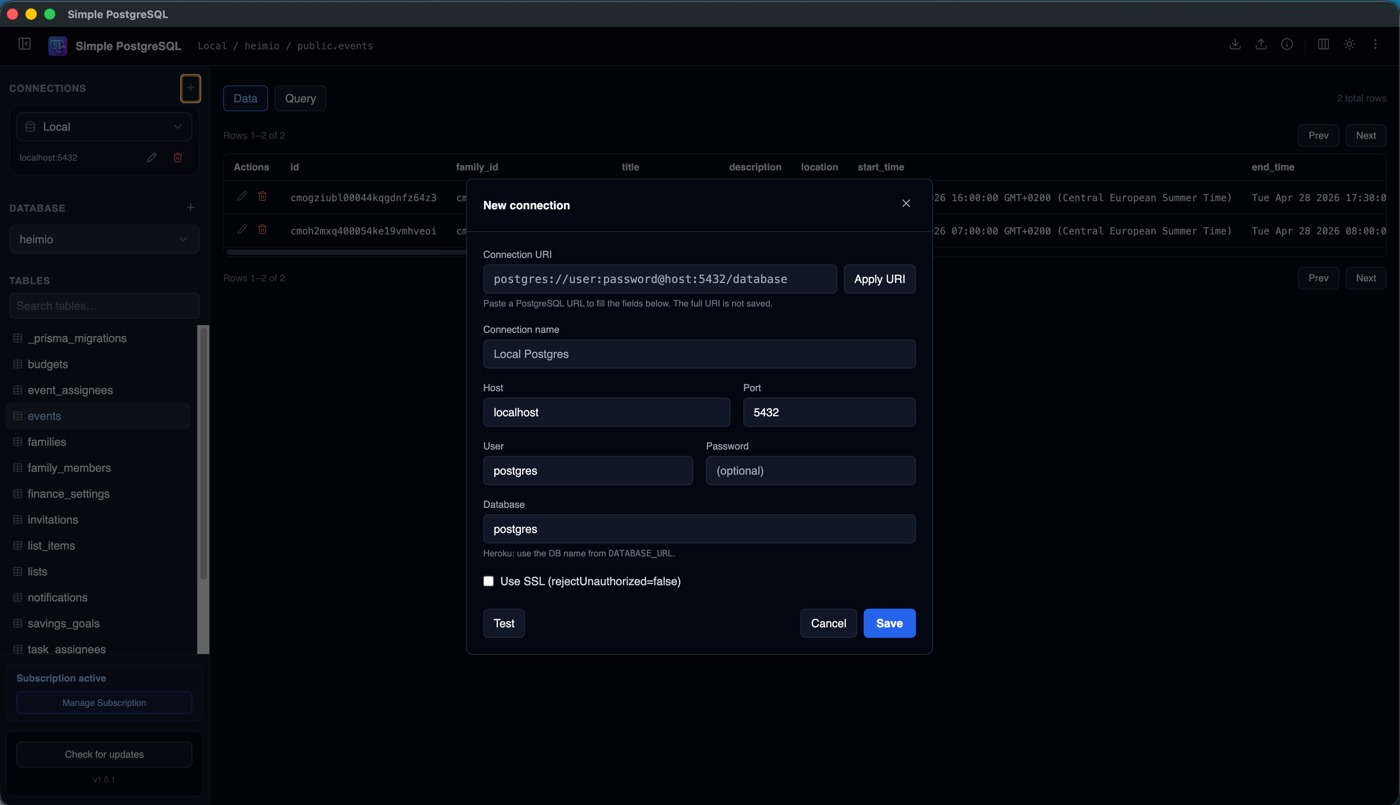Click the tables list vertical scrollbar
The height and width of the screenshot is (805, 1400).
[x=204, y=455]
